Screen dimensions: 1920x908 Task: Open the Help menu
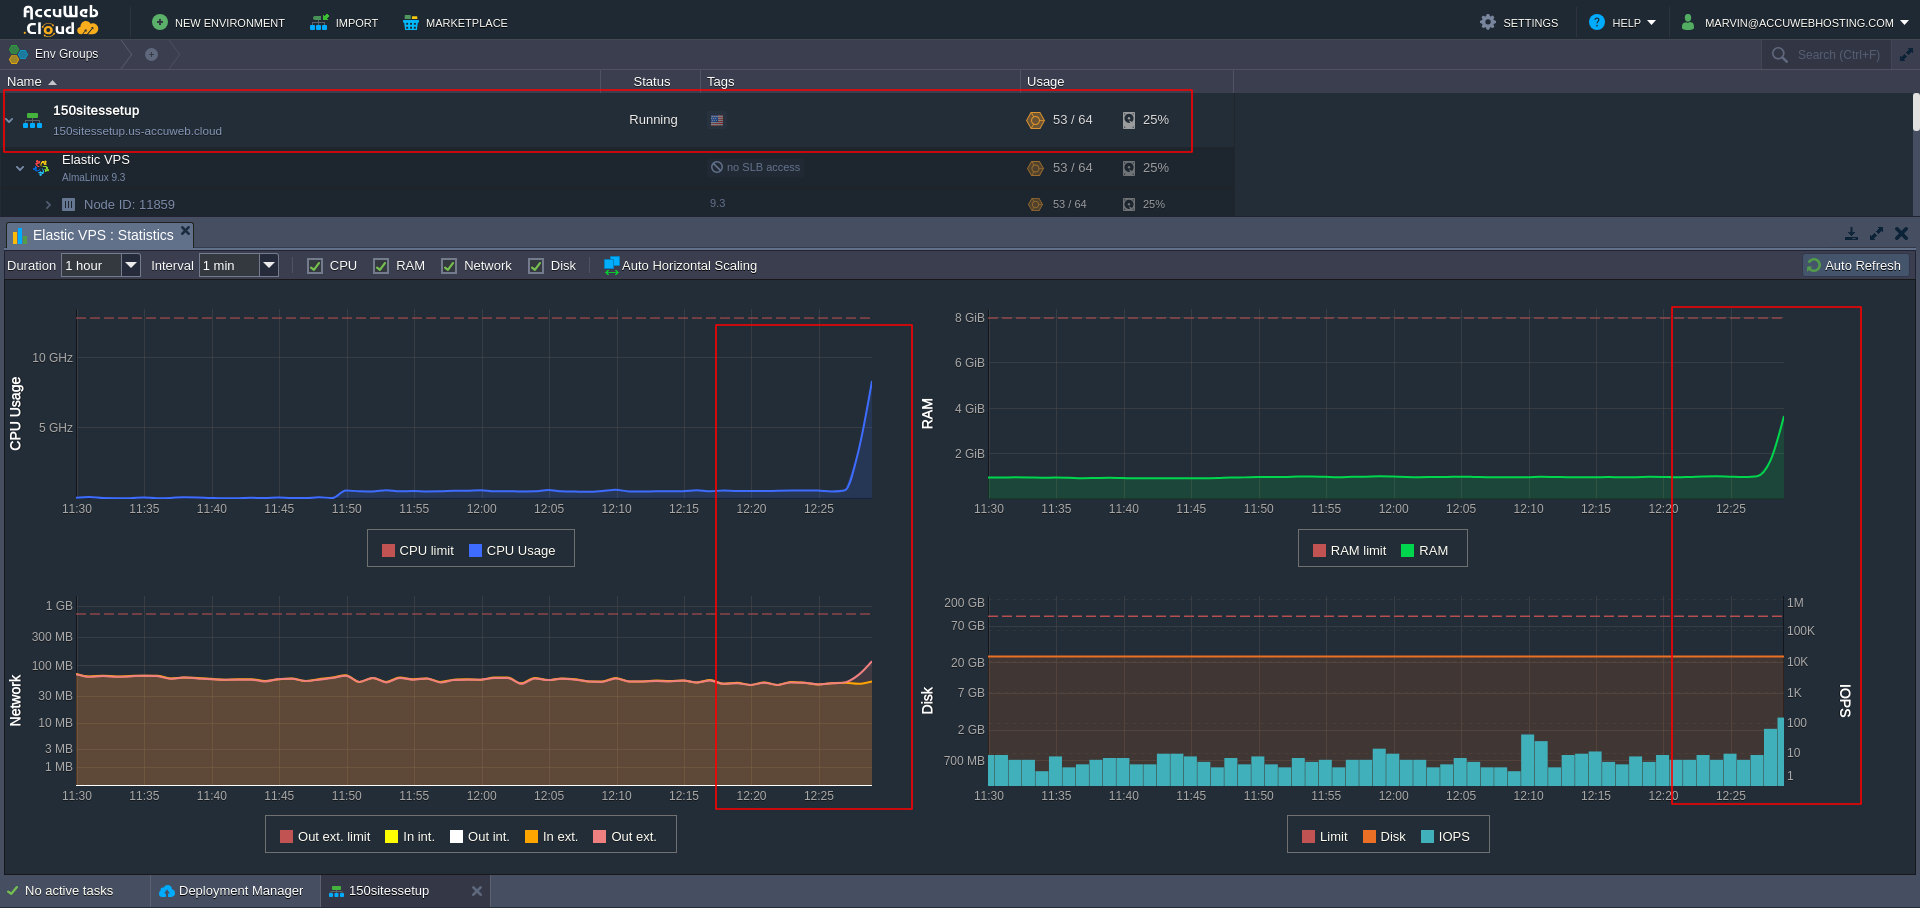click(1623, 22)
